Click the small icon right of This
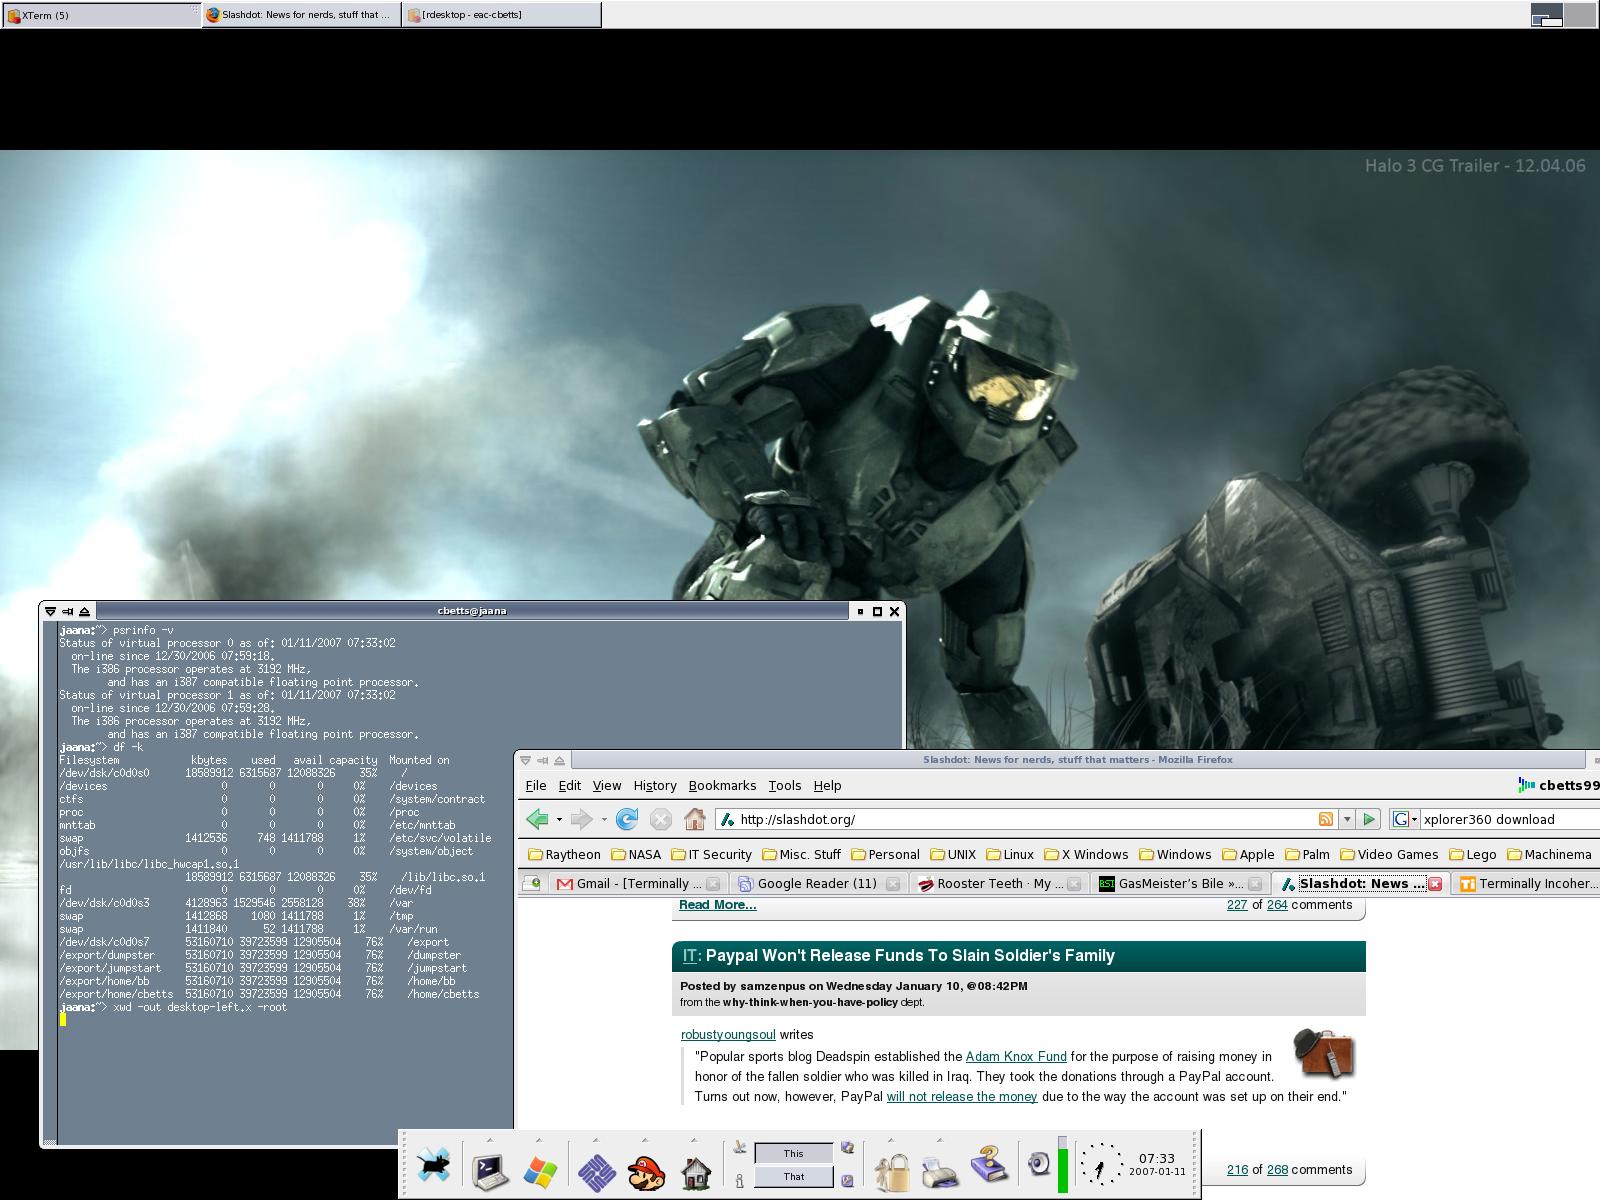The image size is (1600, 1200). tap(848, 1148)
